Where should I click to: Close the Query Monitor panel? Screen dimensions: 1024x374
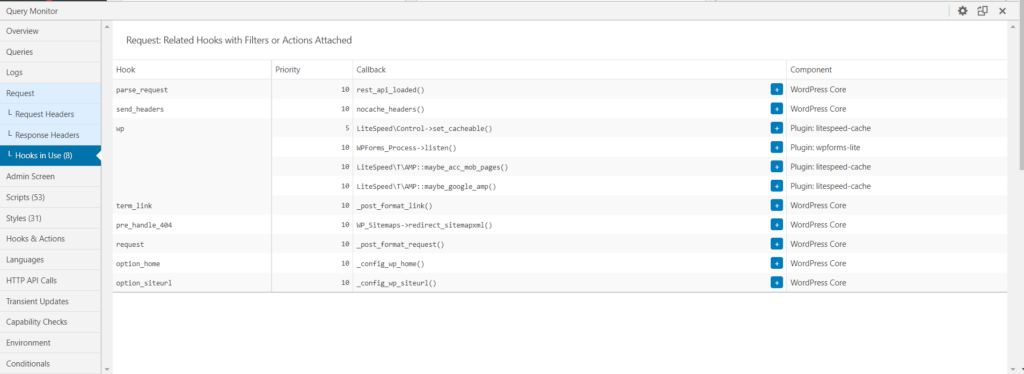[x=1002, y=10]
